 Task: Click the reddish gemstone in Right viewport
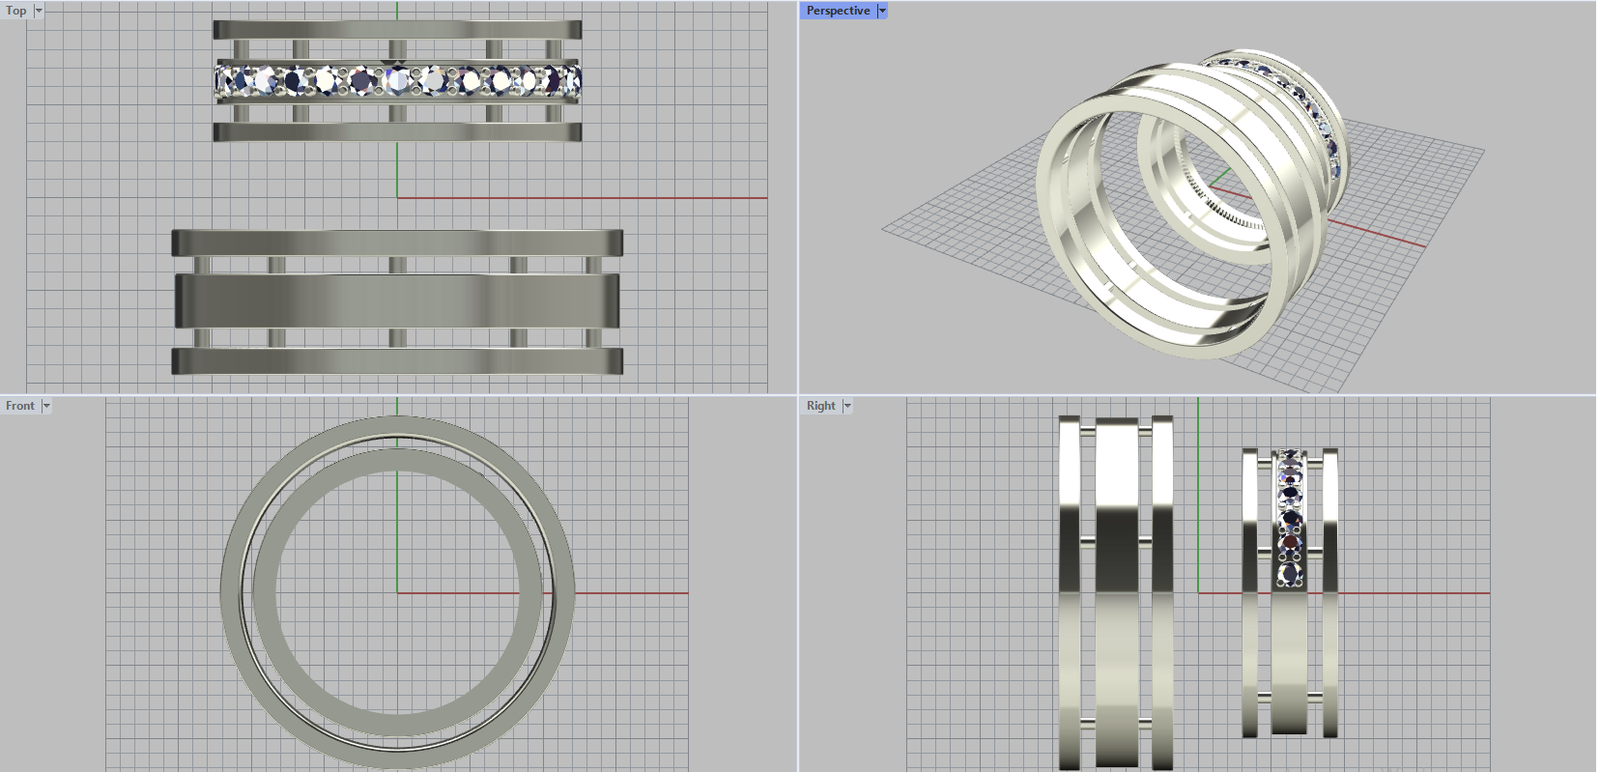pos(1291,542)
